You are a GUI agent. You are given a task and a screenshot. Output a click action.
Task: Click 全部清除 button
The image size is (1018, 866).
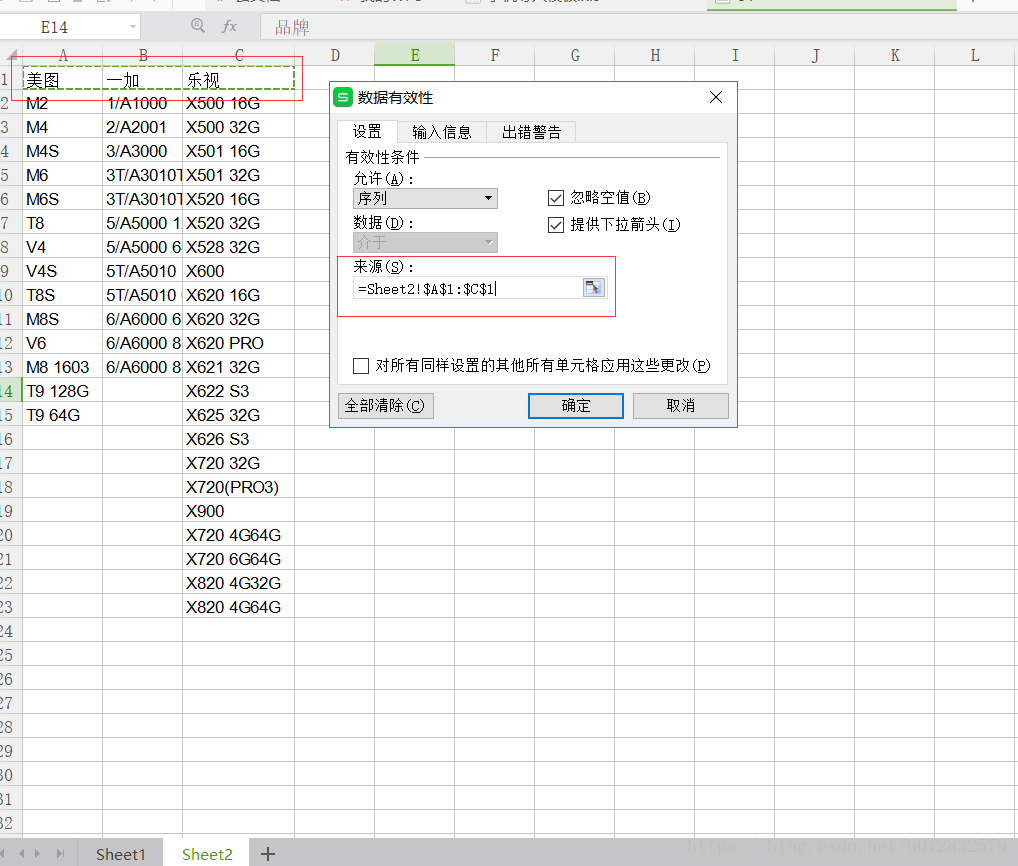pos(385,406)
